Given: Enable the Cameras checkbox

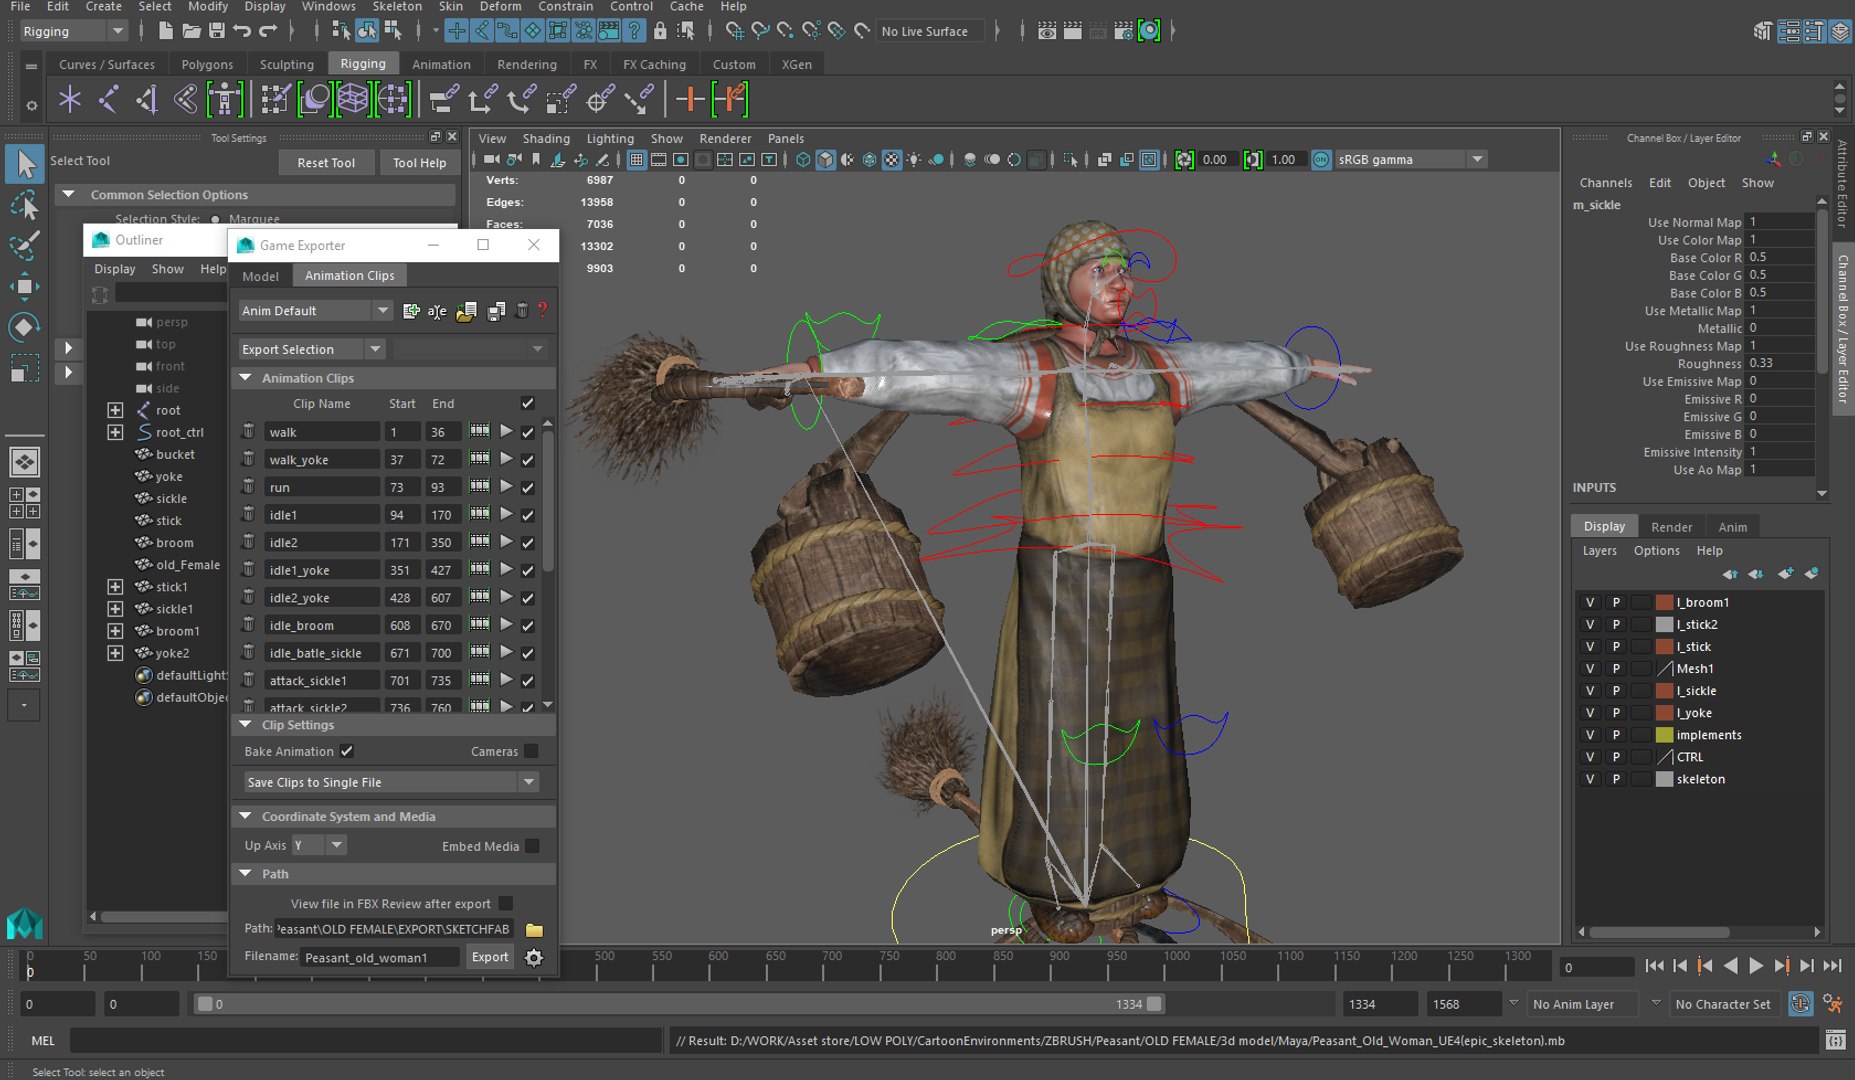Looking at the screenshot, I should click(531, 751).
